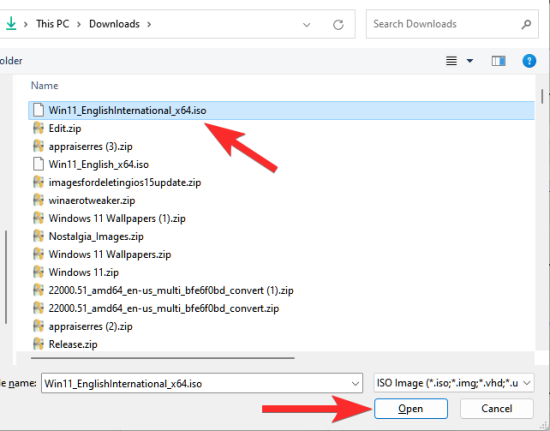This screenshot has width=550, height=431.
Task: Refresh the Downloads folder listing
Action: tap(338, 24)
